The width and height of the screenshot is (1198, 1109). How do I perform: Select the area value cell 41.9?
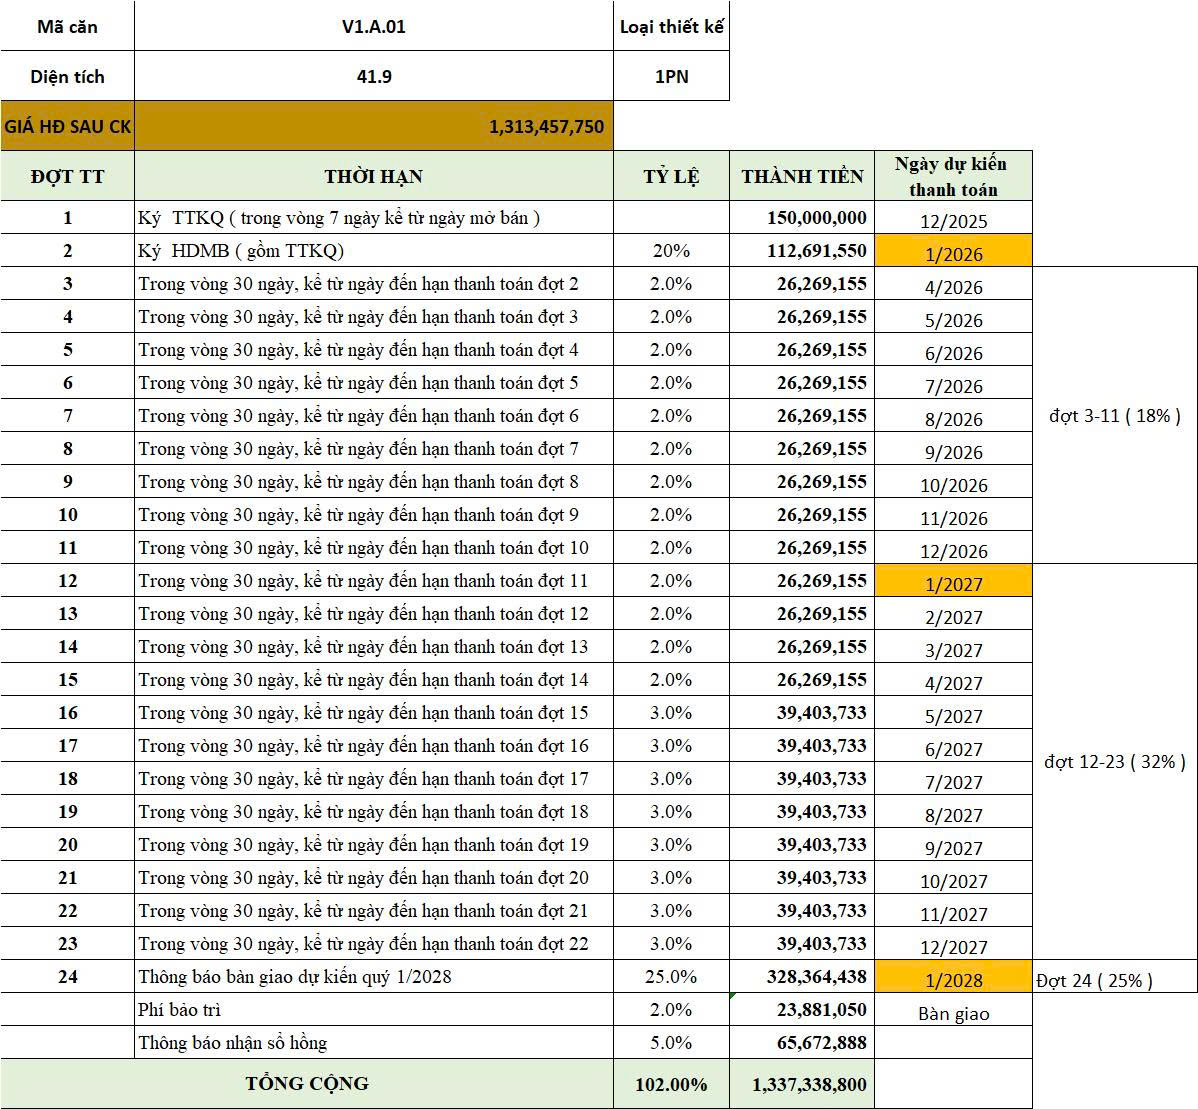click(x=373, y=77)
